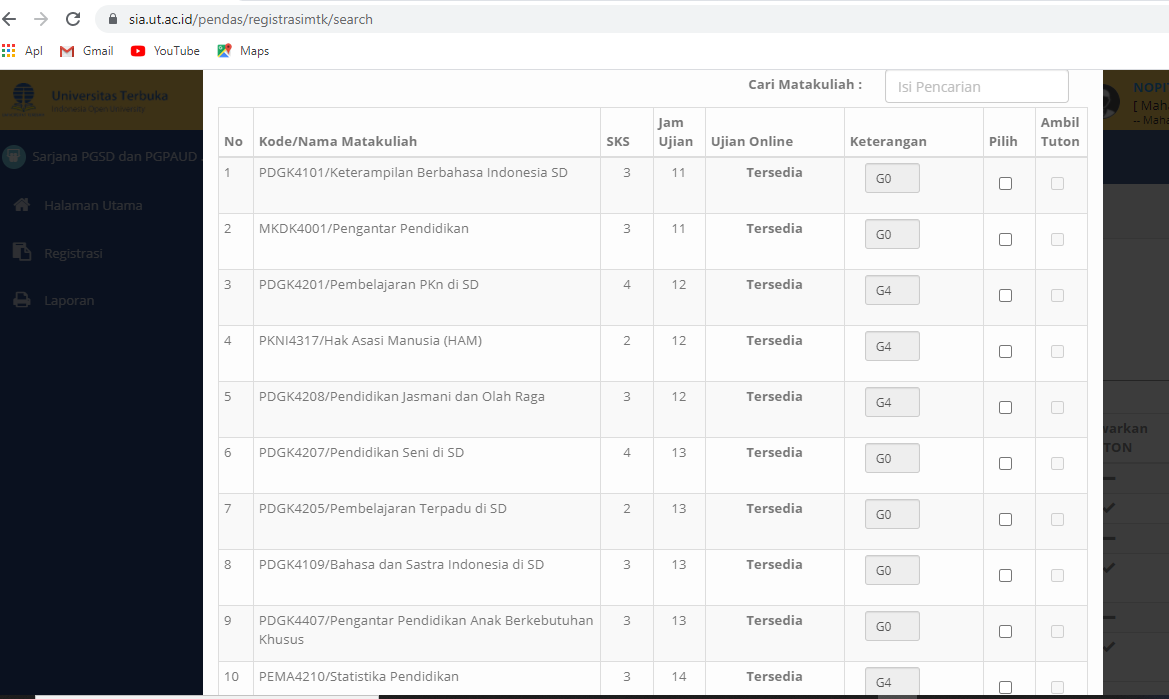
Task: Click the Laporan printer icon
Action: pos(22,300)
